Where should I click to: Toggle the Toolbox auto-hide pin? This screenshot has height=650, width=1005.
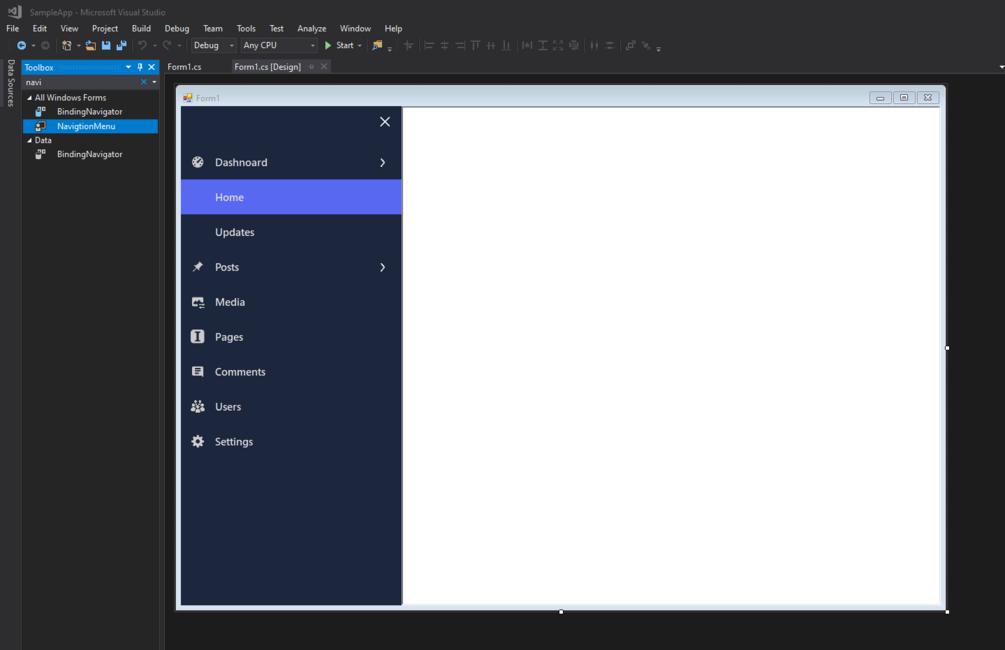[x=140, y=67]
